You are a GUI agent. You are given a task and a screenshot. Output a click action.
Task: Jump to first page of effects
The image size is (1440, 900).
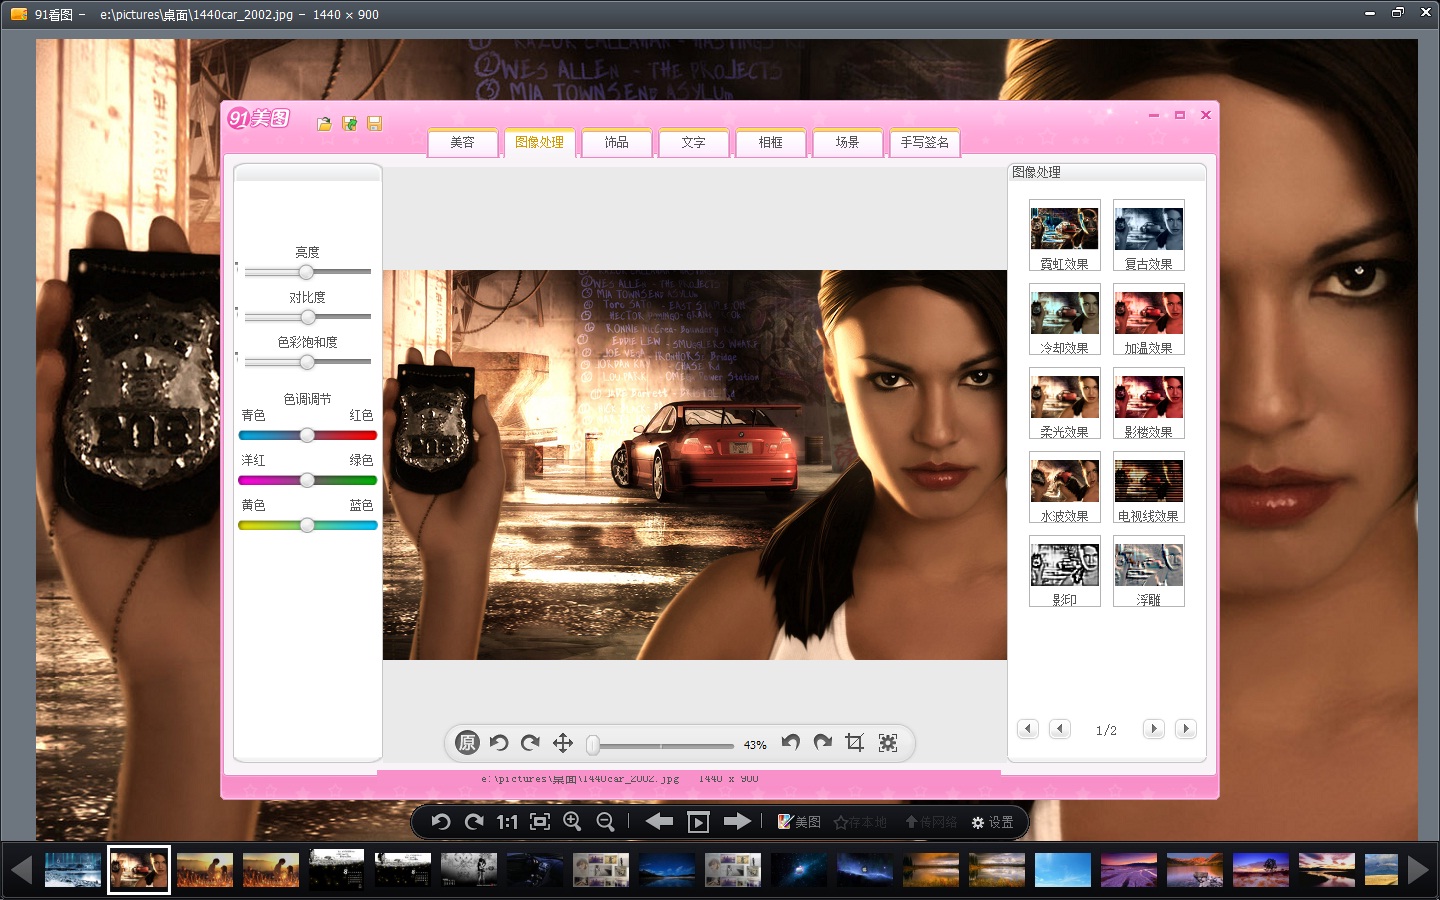point(1028,729)
